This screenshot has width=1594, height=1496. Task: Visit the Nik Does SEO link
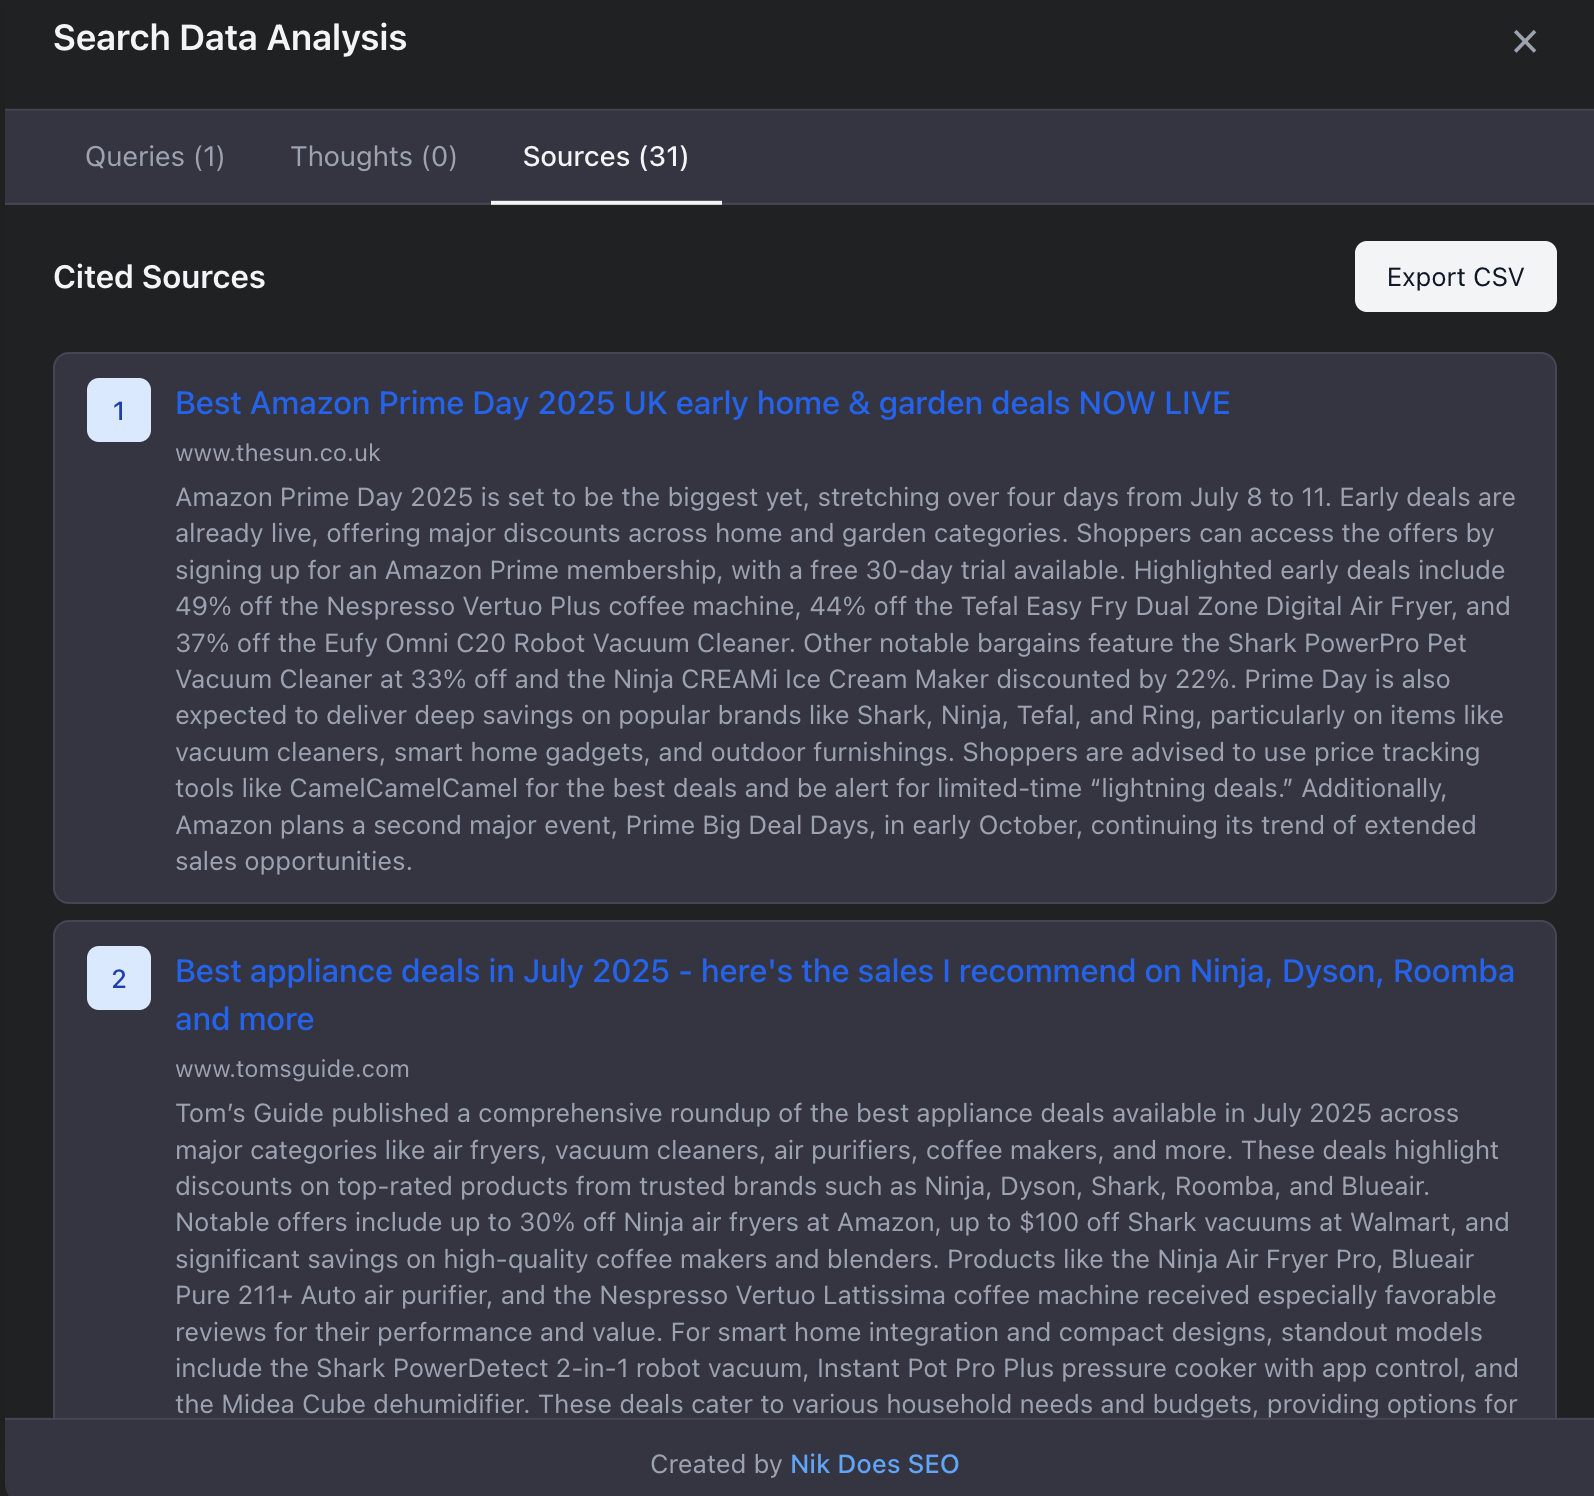point(874,1464)
